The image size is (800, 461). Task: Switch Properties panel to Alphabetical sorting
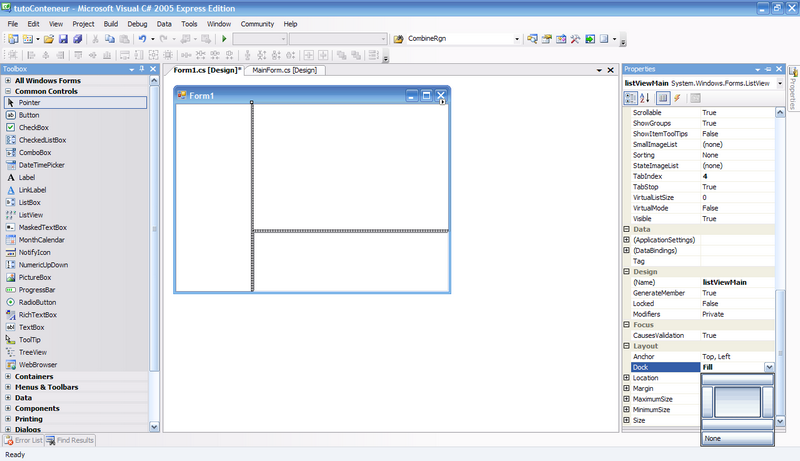pyautogui.click(x=645, y=98)
